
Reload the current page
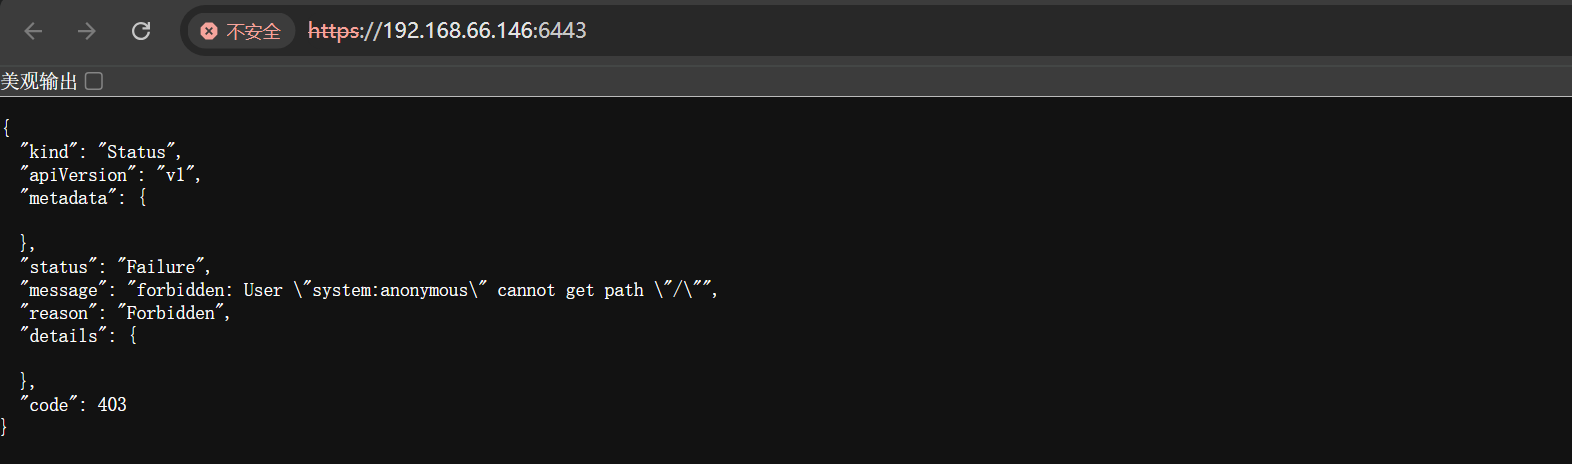click(141, 31)
